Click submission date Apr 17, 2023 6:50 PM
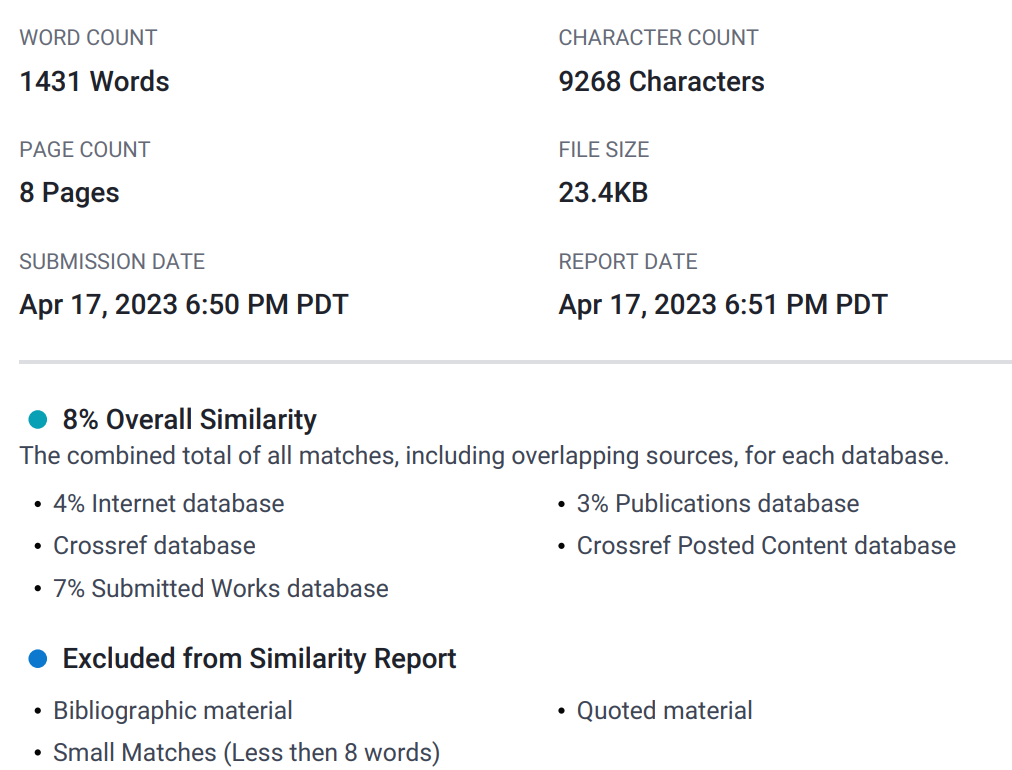Screen dimensions: 1012x770 [x=184, y=305]
